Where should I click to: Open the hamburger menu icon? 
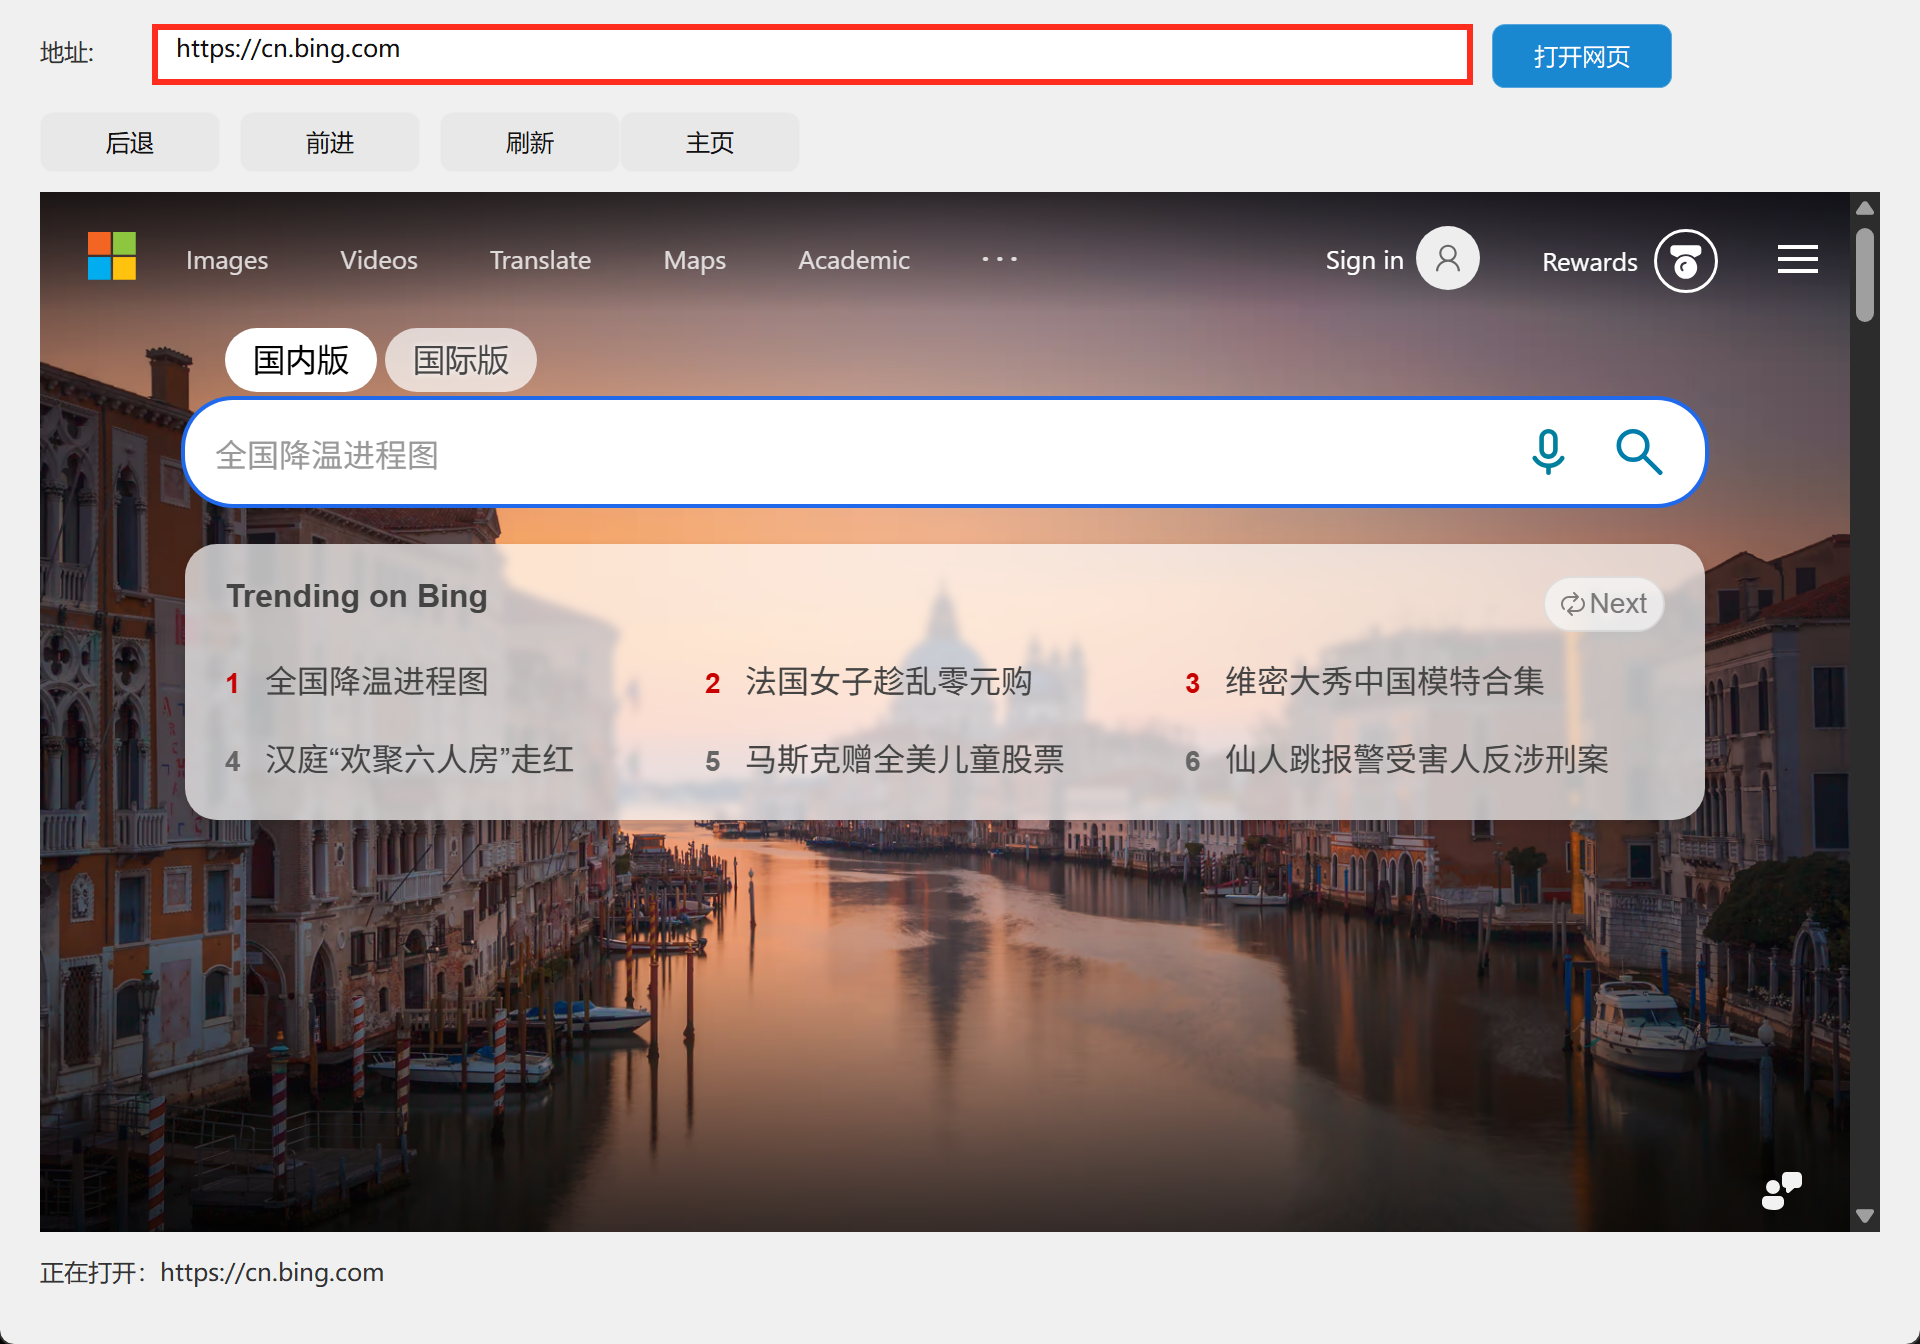pos(1798,260)
